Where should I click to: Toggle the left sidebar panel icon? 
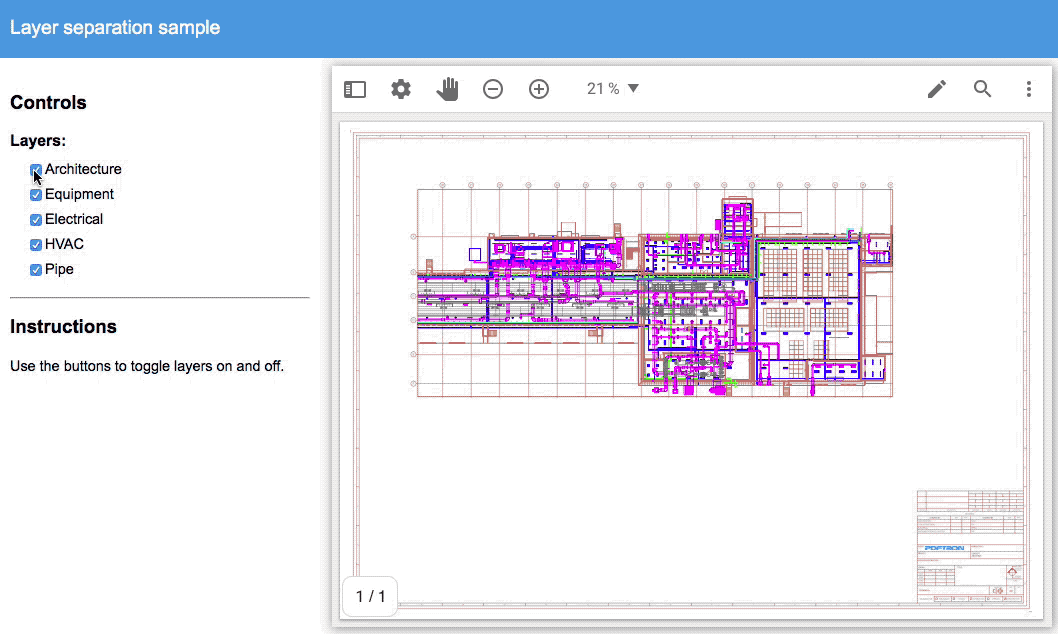[x=355, y=89]
